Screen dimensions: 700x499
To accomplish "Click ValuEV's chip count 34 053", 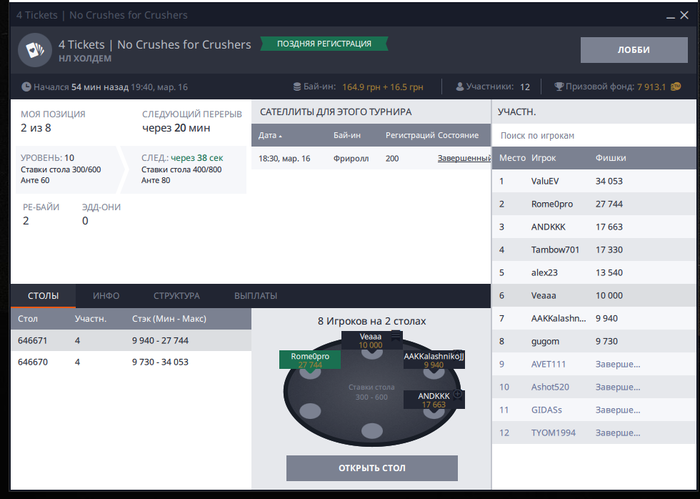I will pos(609,181).
